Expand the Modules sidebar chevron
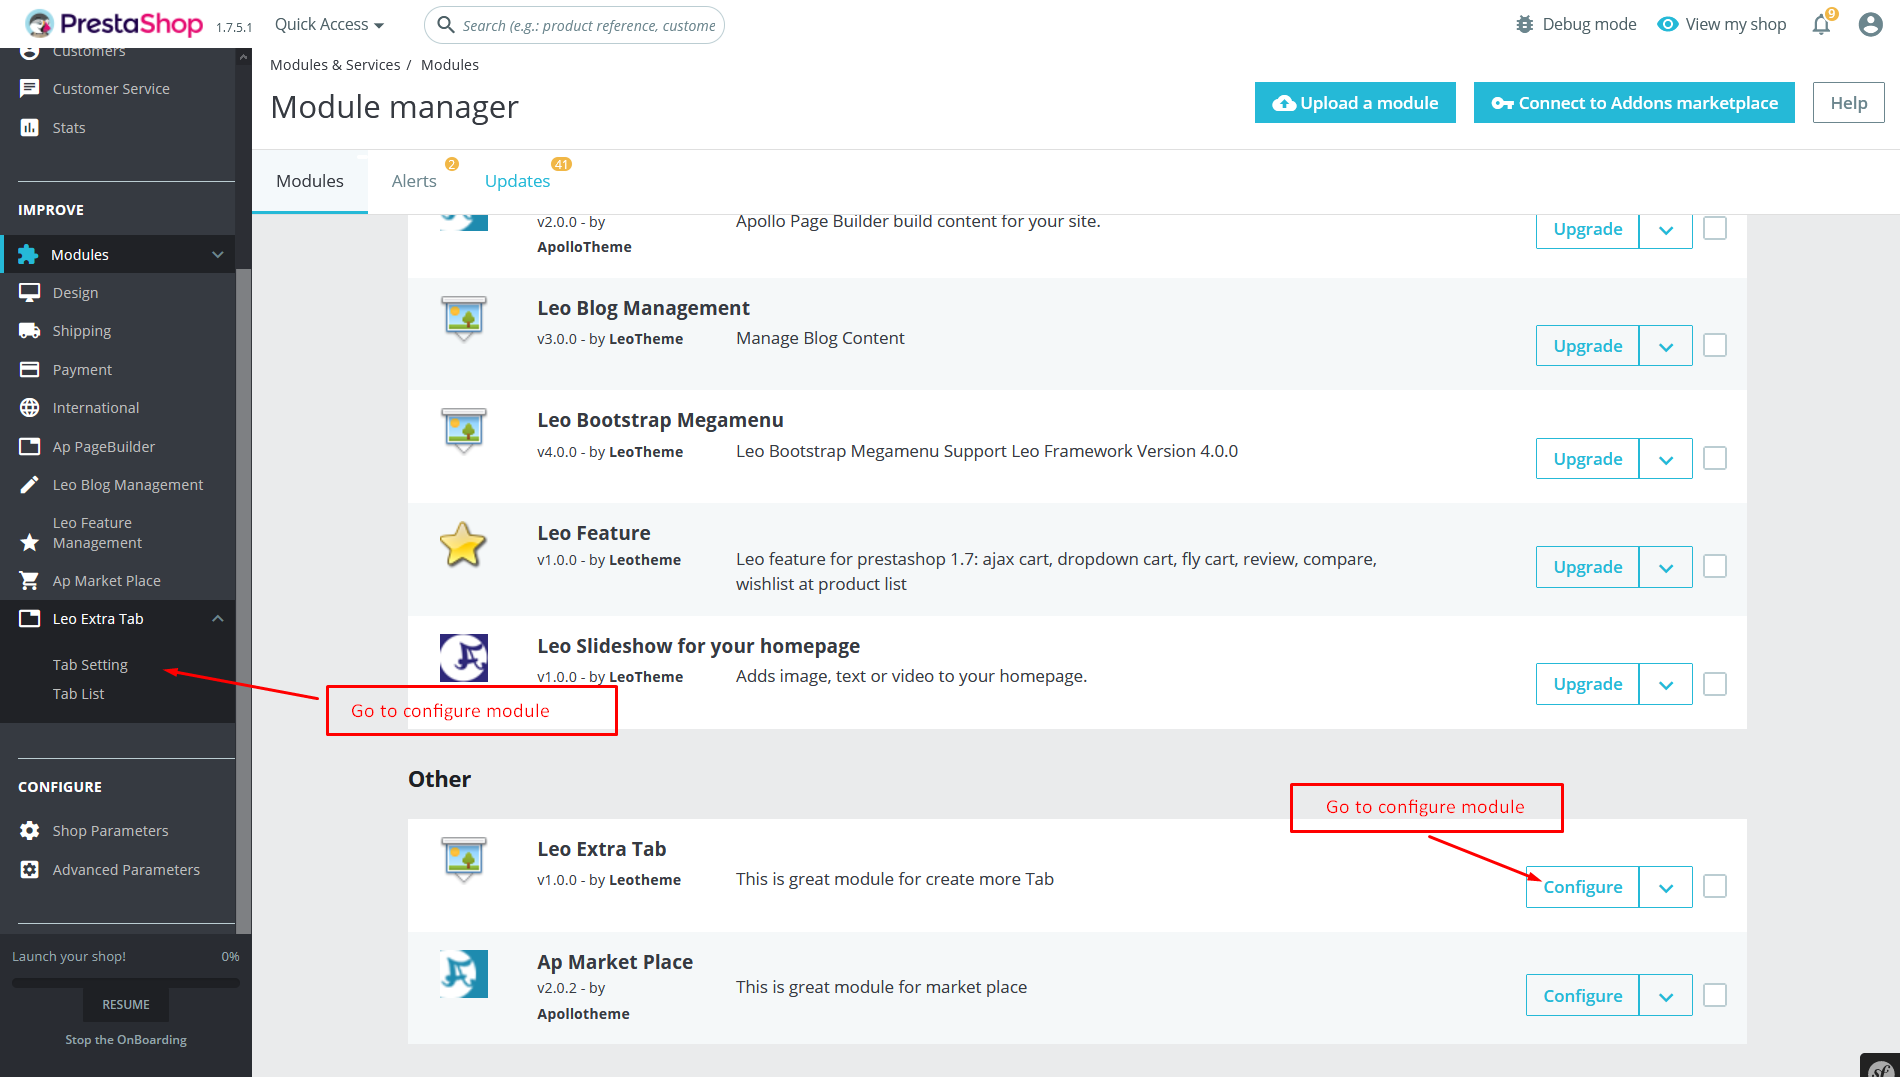The width and height of the screenshot is (1900, 1077). (217, 255)
